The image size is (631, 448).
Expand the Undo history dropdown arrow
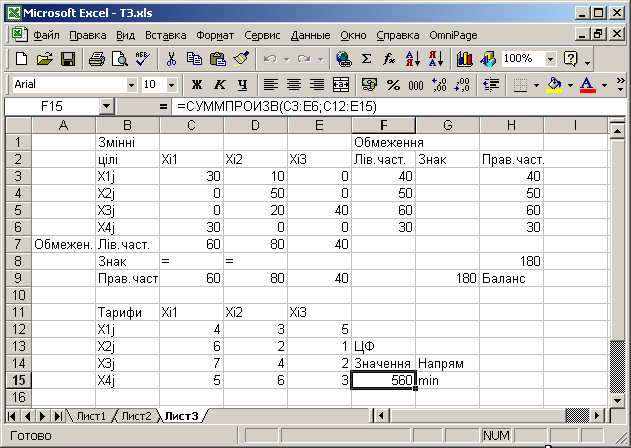click(x=287, y=59)
